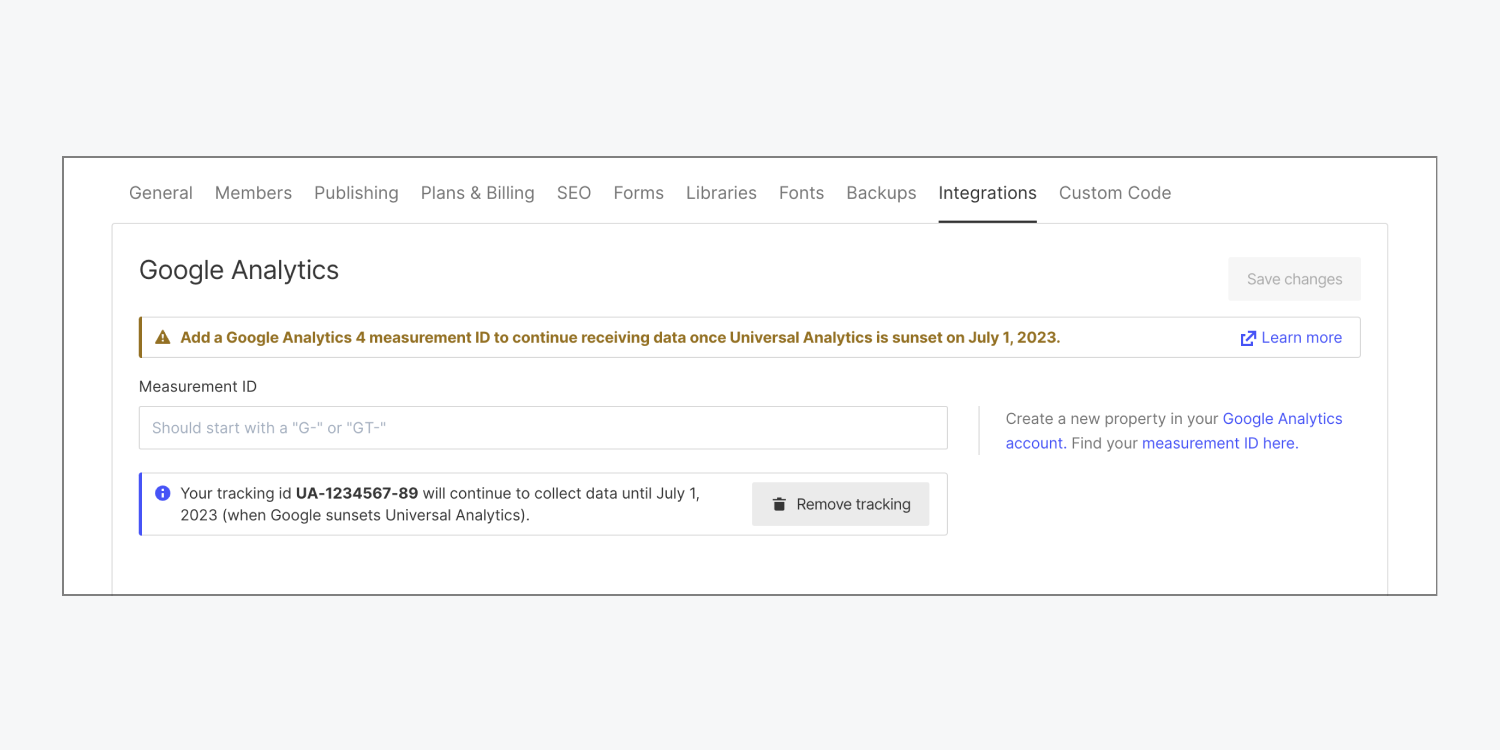Open the Publishing tab

(356, 193)
